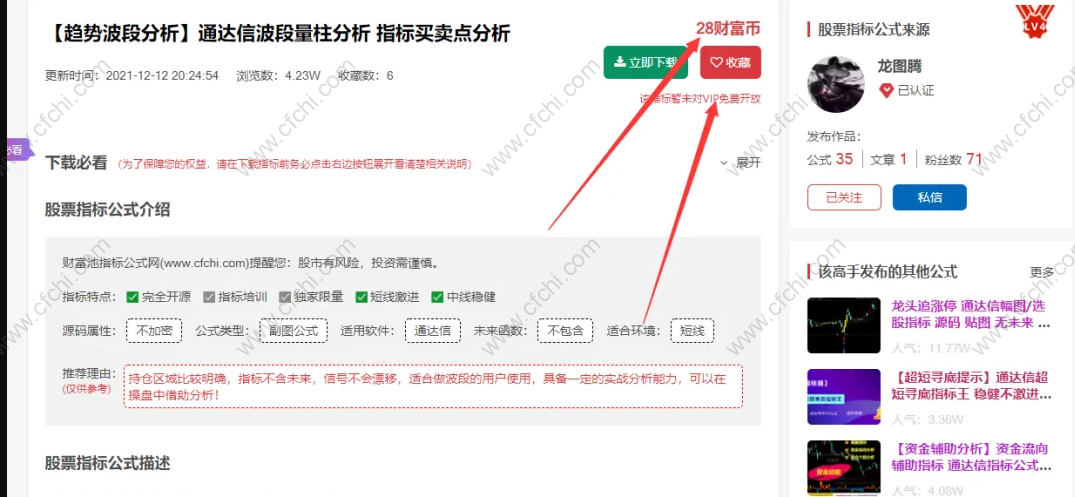Click the download icon in 立即下载
The width and height of the screenshot is (1075, 497).
(x=620, y=62)
